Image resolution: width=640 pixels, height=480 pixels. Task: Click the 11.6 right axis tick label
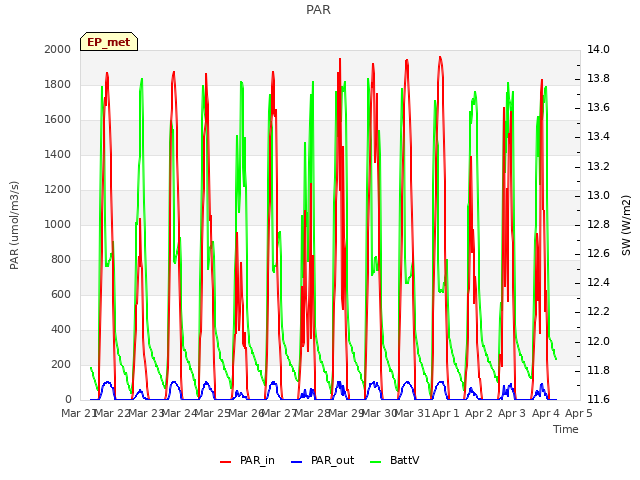[598, 400]
